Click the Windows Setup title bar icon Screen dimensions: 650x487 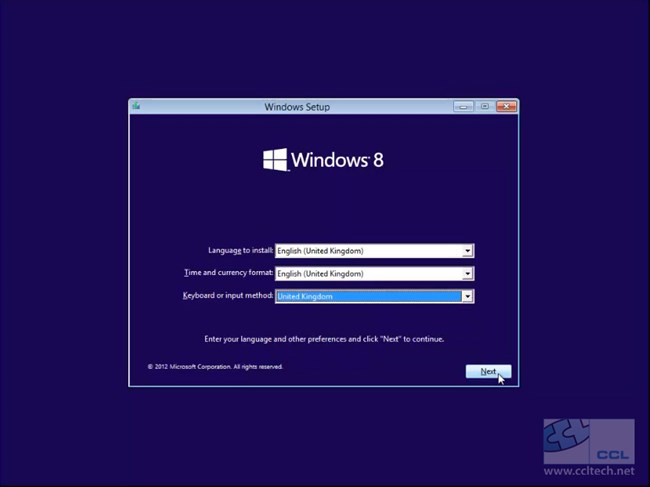[136, 106]
